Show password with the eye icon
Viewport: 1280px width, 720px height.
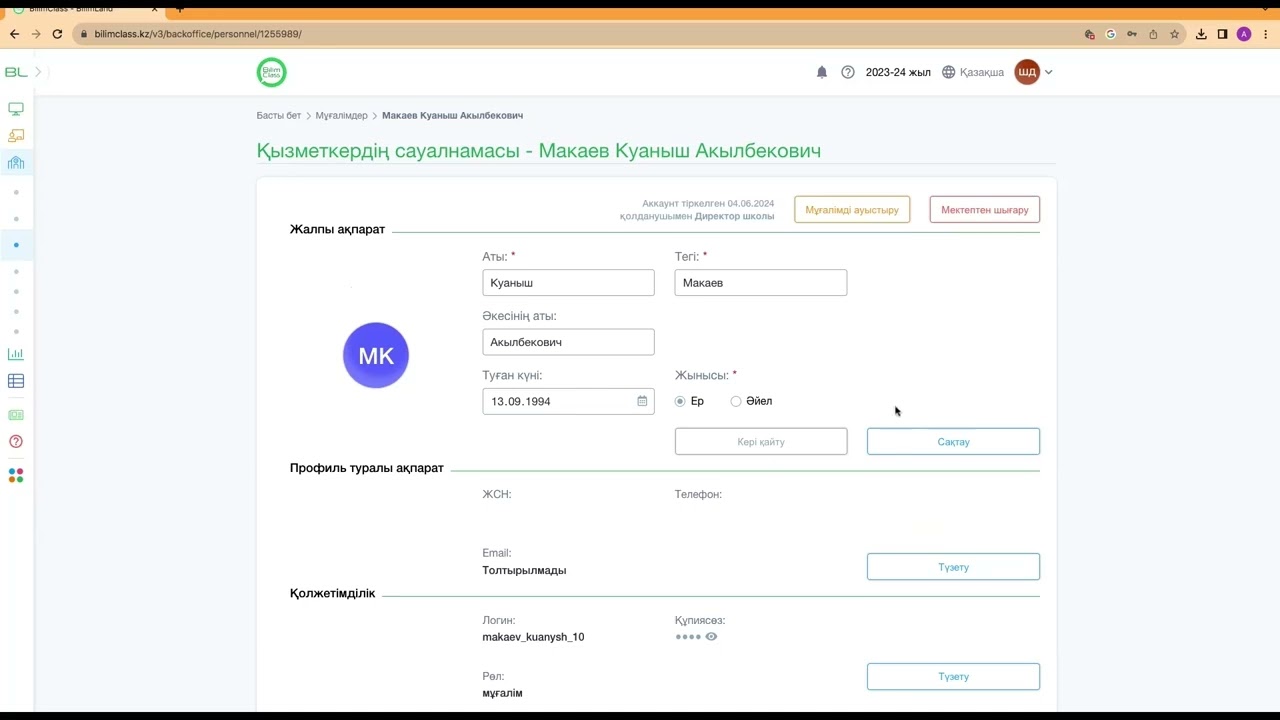(x=711, y=636)
